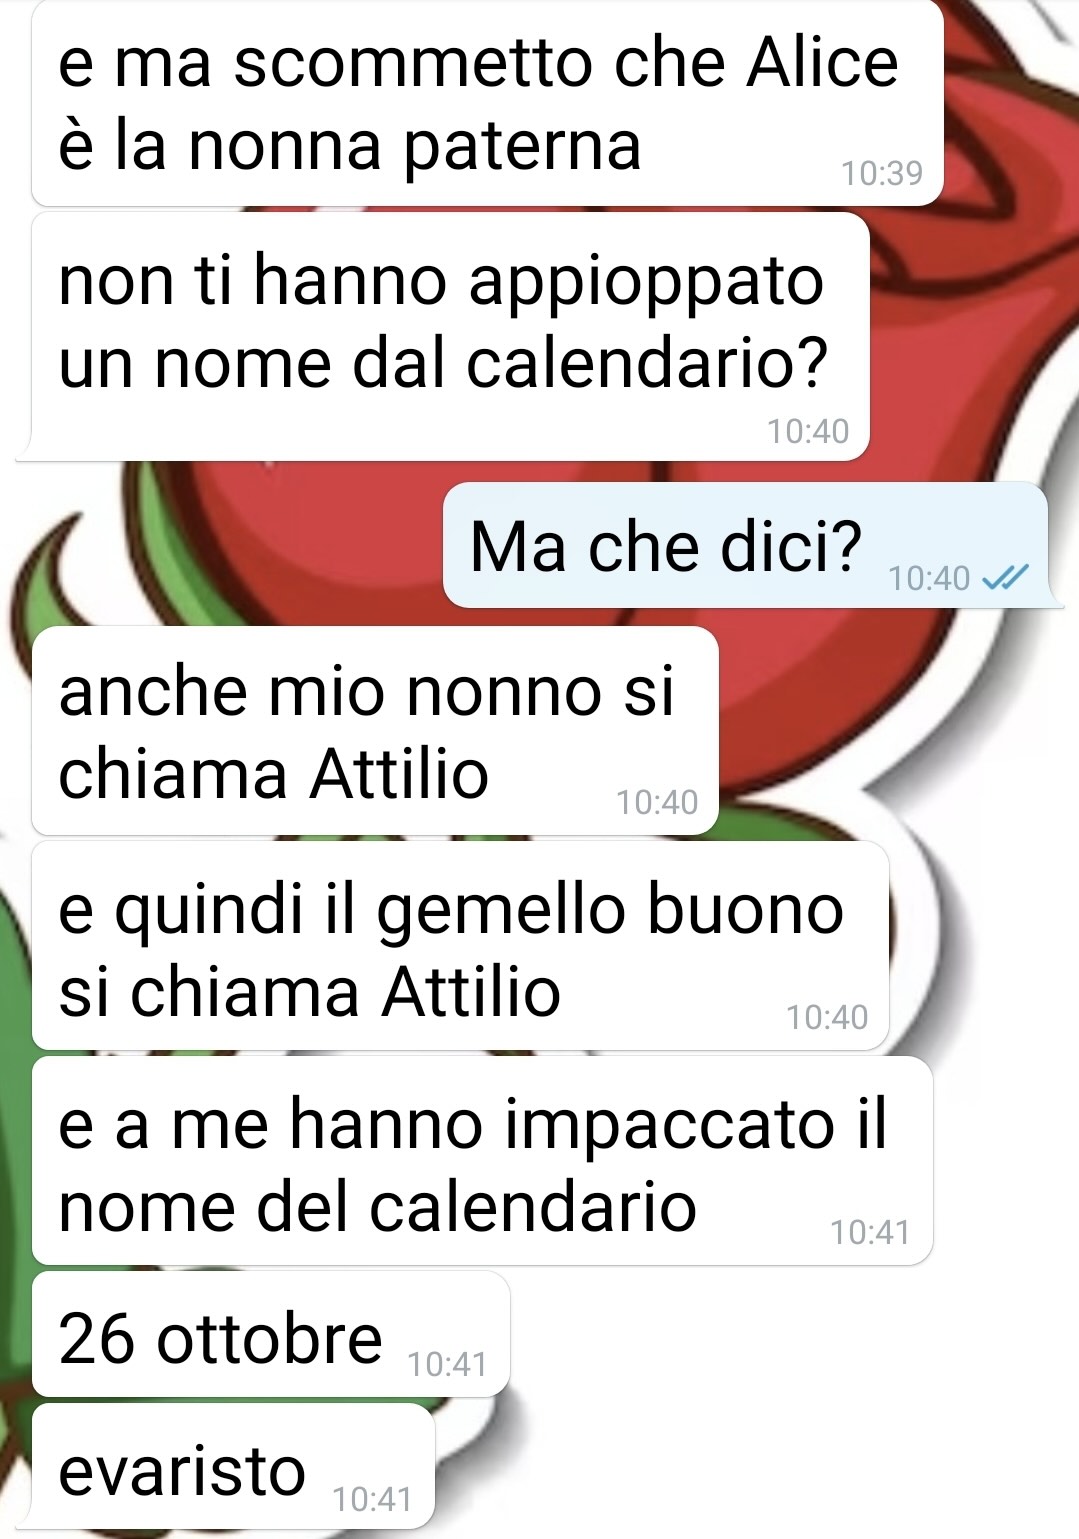This screenshot has width=1079, height=1539.
Task: Tap the 10:40 time on sent message
Action: (929, 578)
